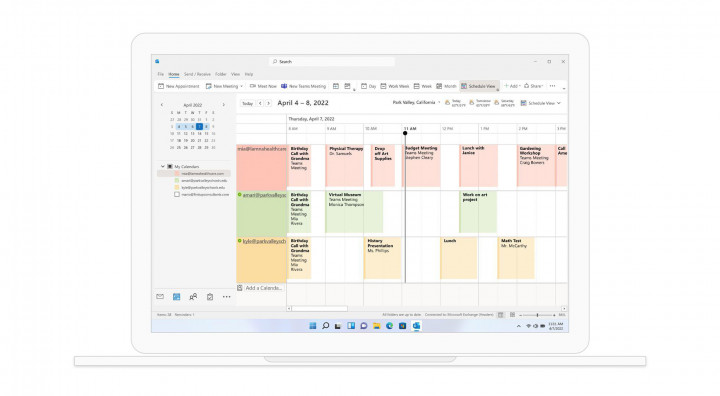Uncheck the orange kyle calendar
Screen dimensions: 720x396
[x=177, y=187]
